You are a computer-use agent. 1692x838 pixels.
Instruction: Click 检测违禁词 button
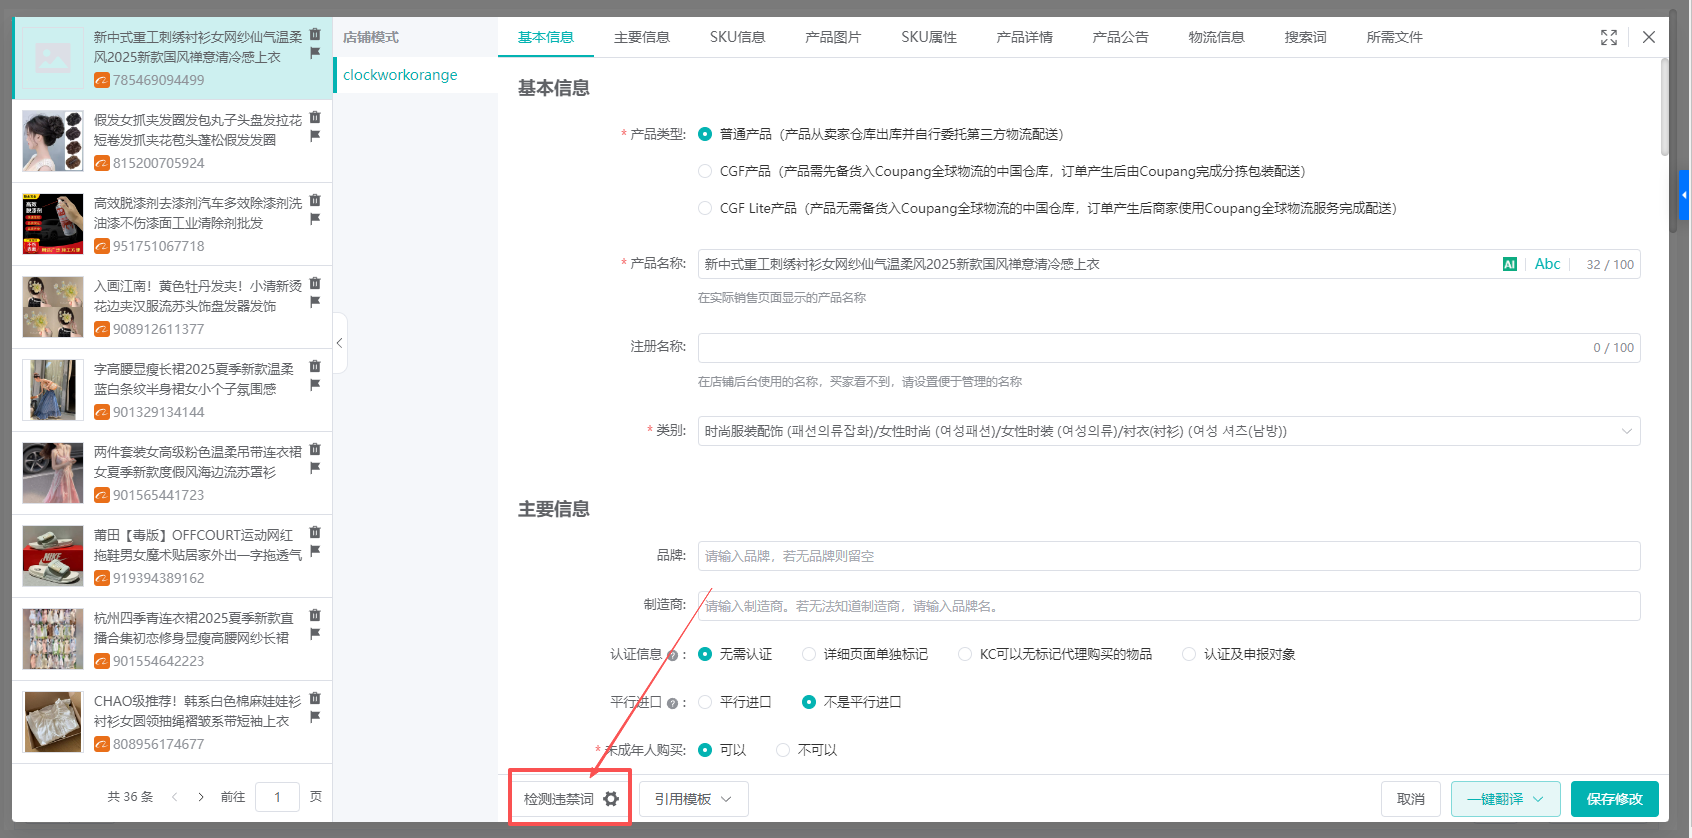559,799
